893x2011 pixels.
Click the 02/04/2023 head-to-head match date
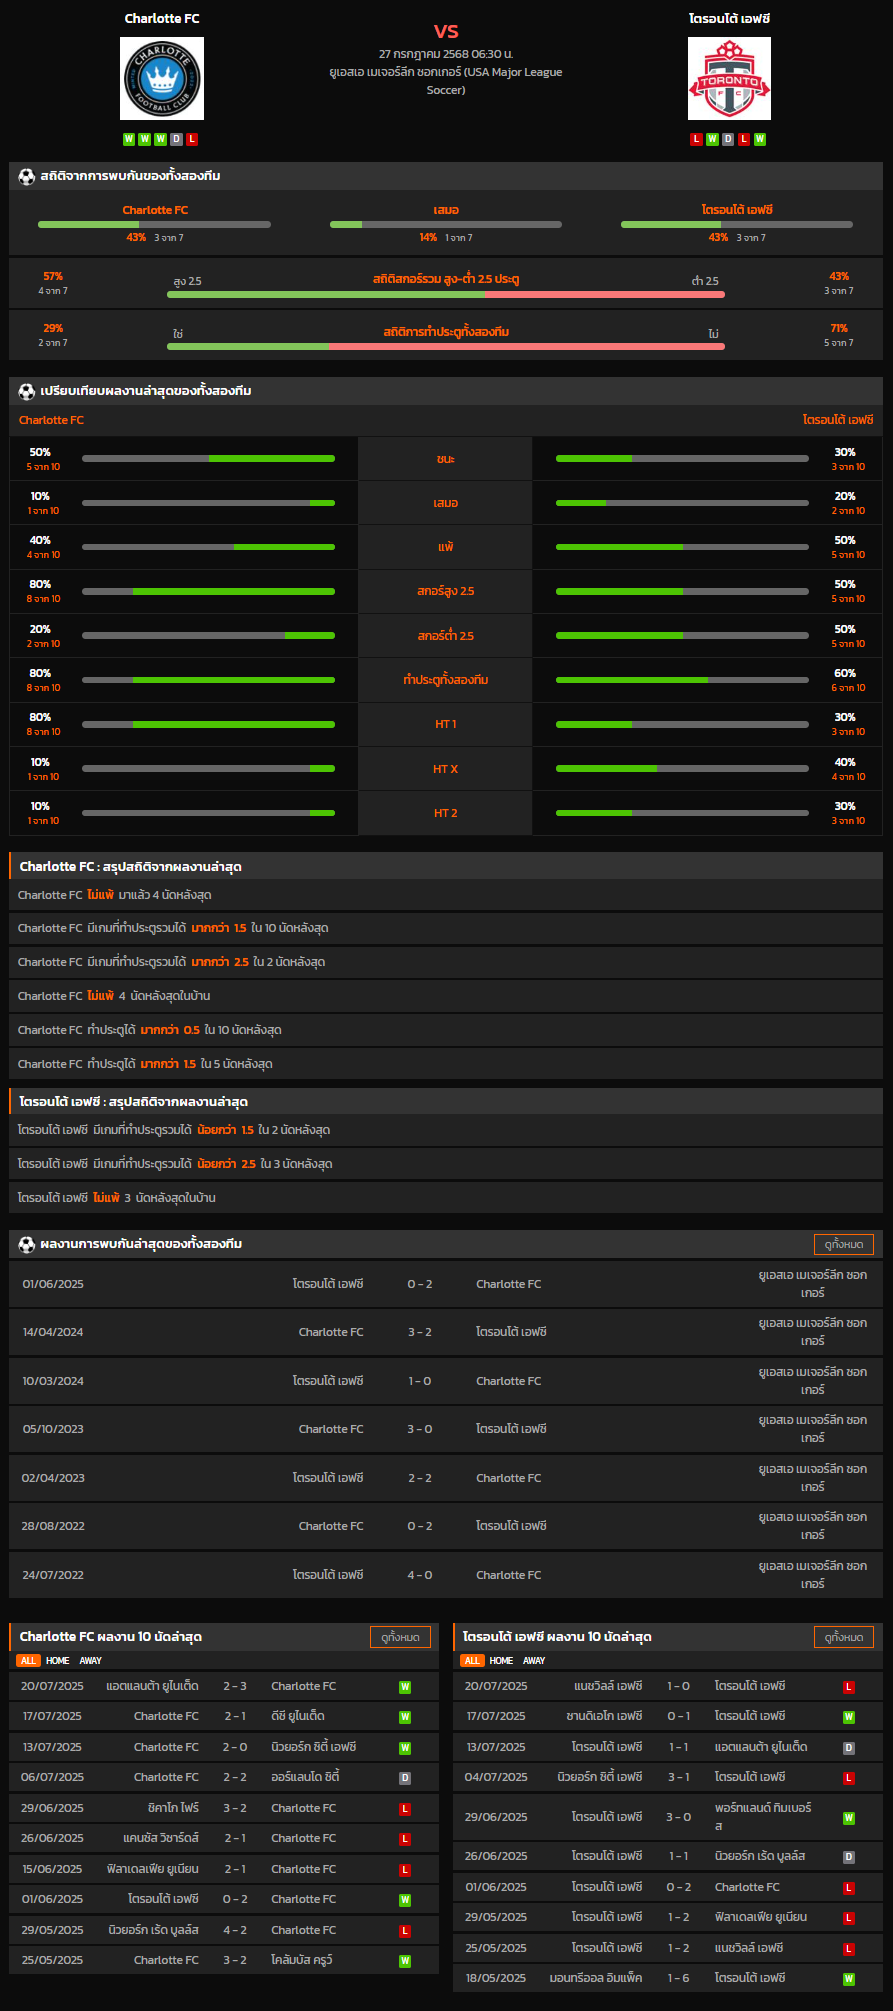(x=53, y=1478)
